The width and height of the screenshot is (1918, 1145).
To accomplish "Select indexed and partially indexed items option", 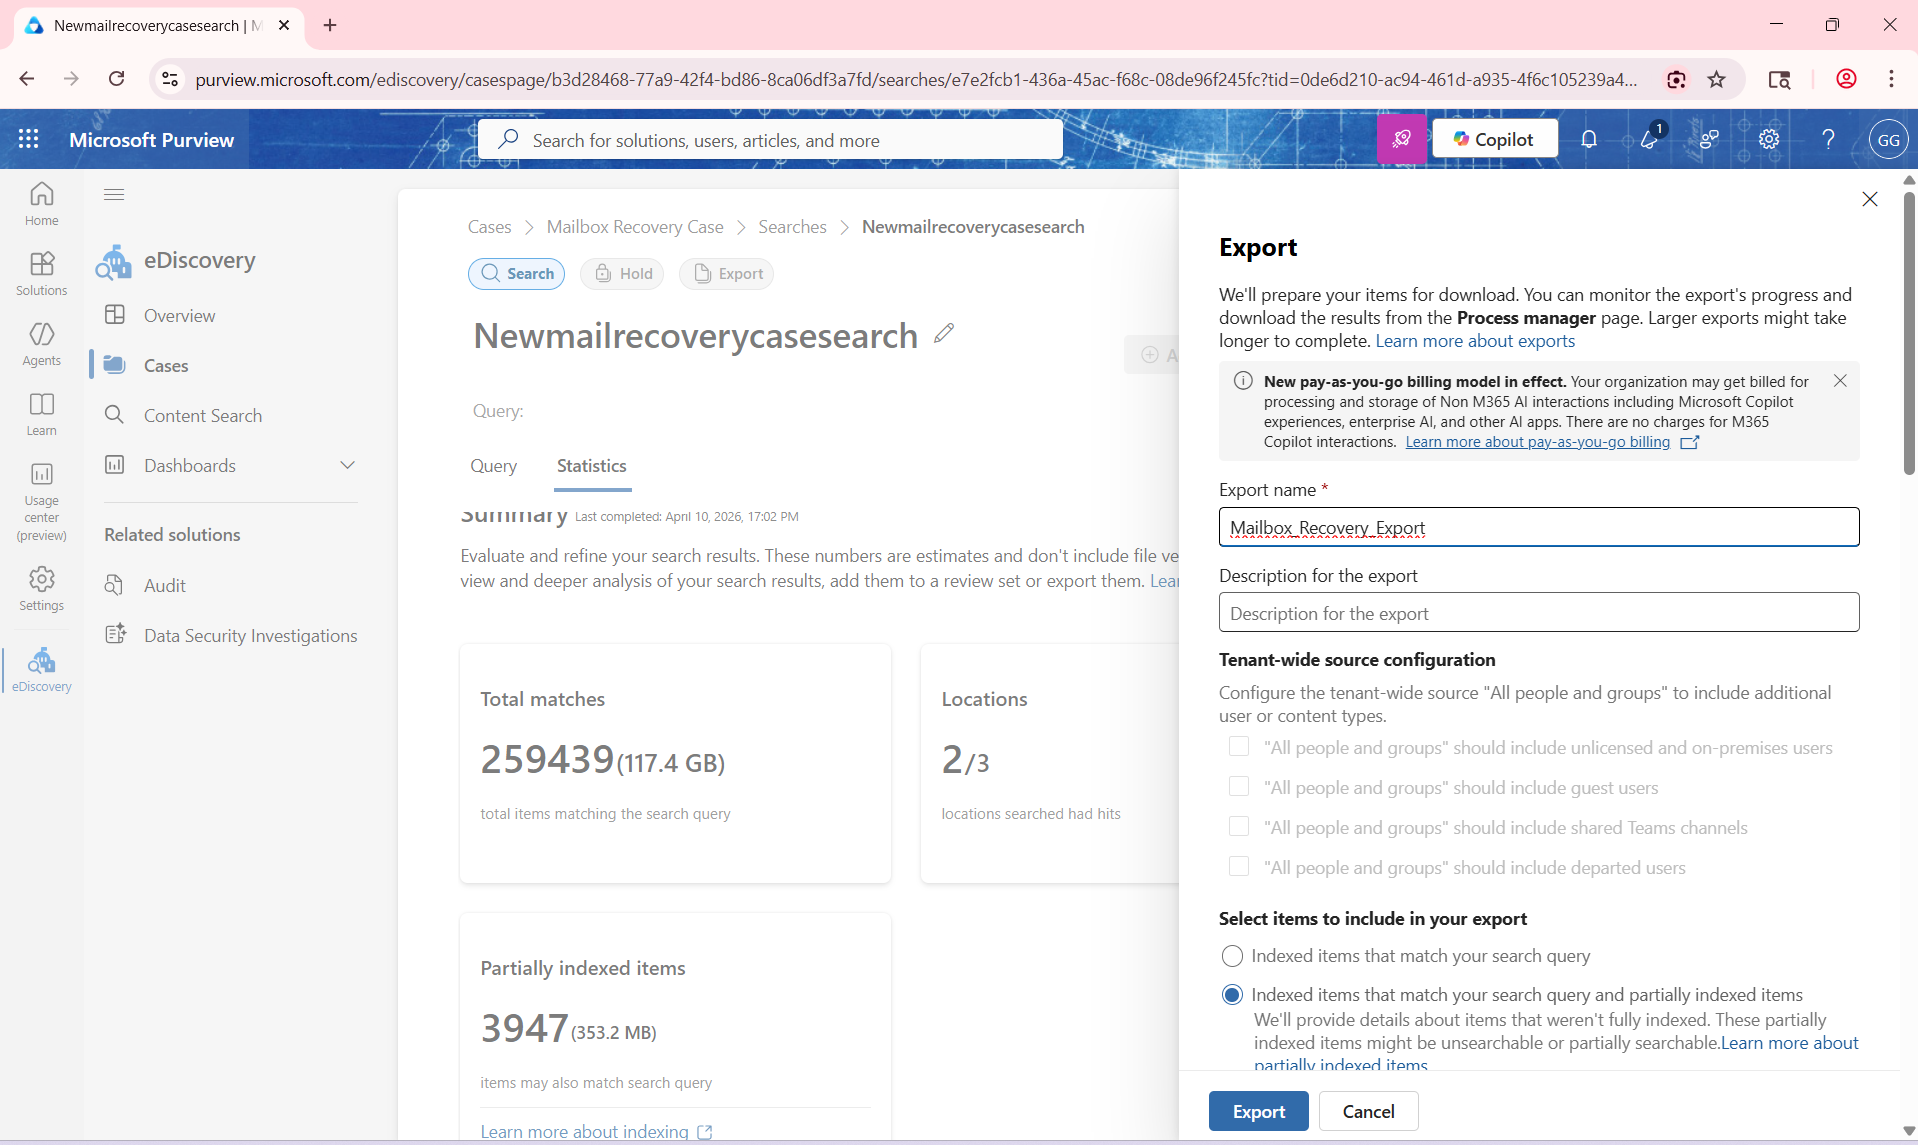I will [x=1232, y=995].
